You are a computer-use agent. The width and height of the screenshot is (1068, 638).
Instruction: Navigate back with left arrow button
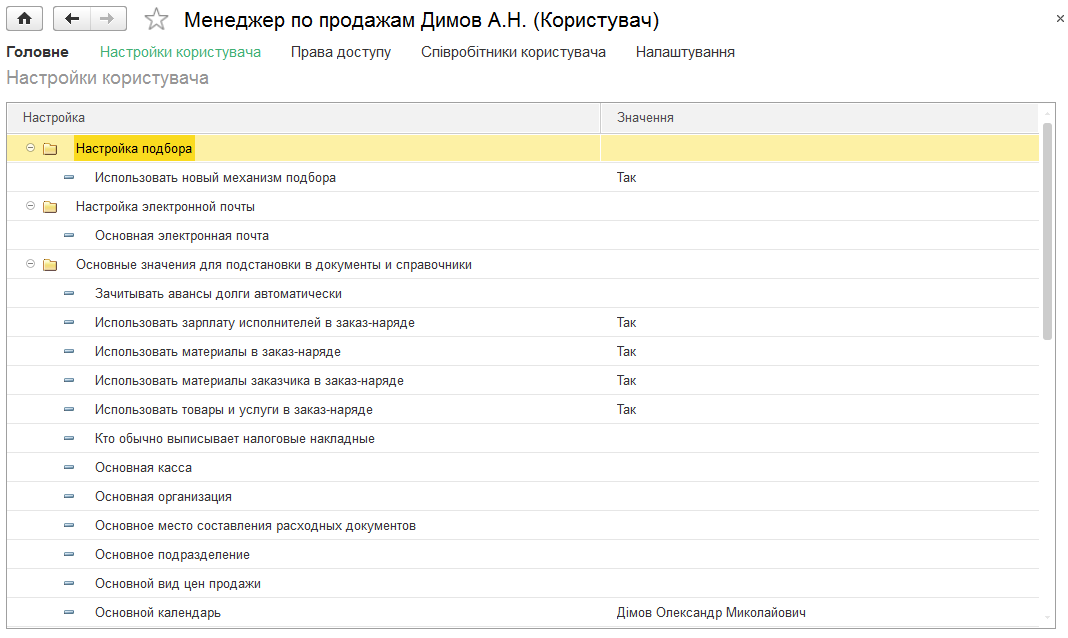coord(72,18)
